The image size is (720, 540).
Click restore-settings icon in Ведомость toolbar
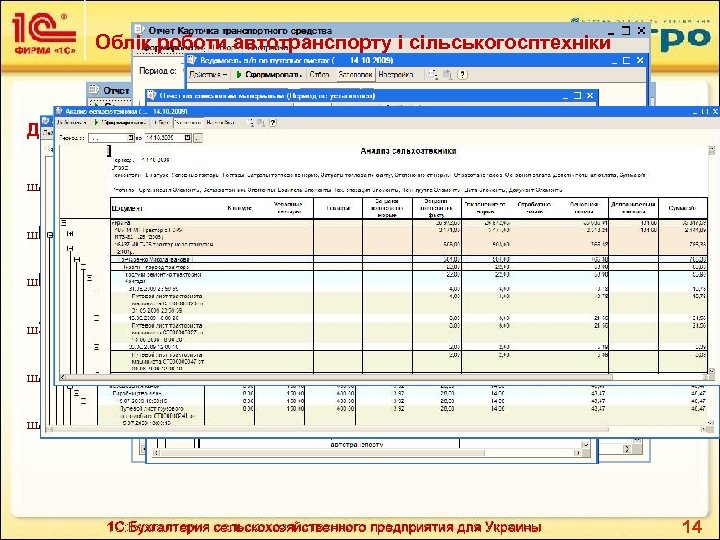(448, 74)
